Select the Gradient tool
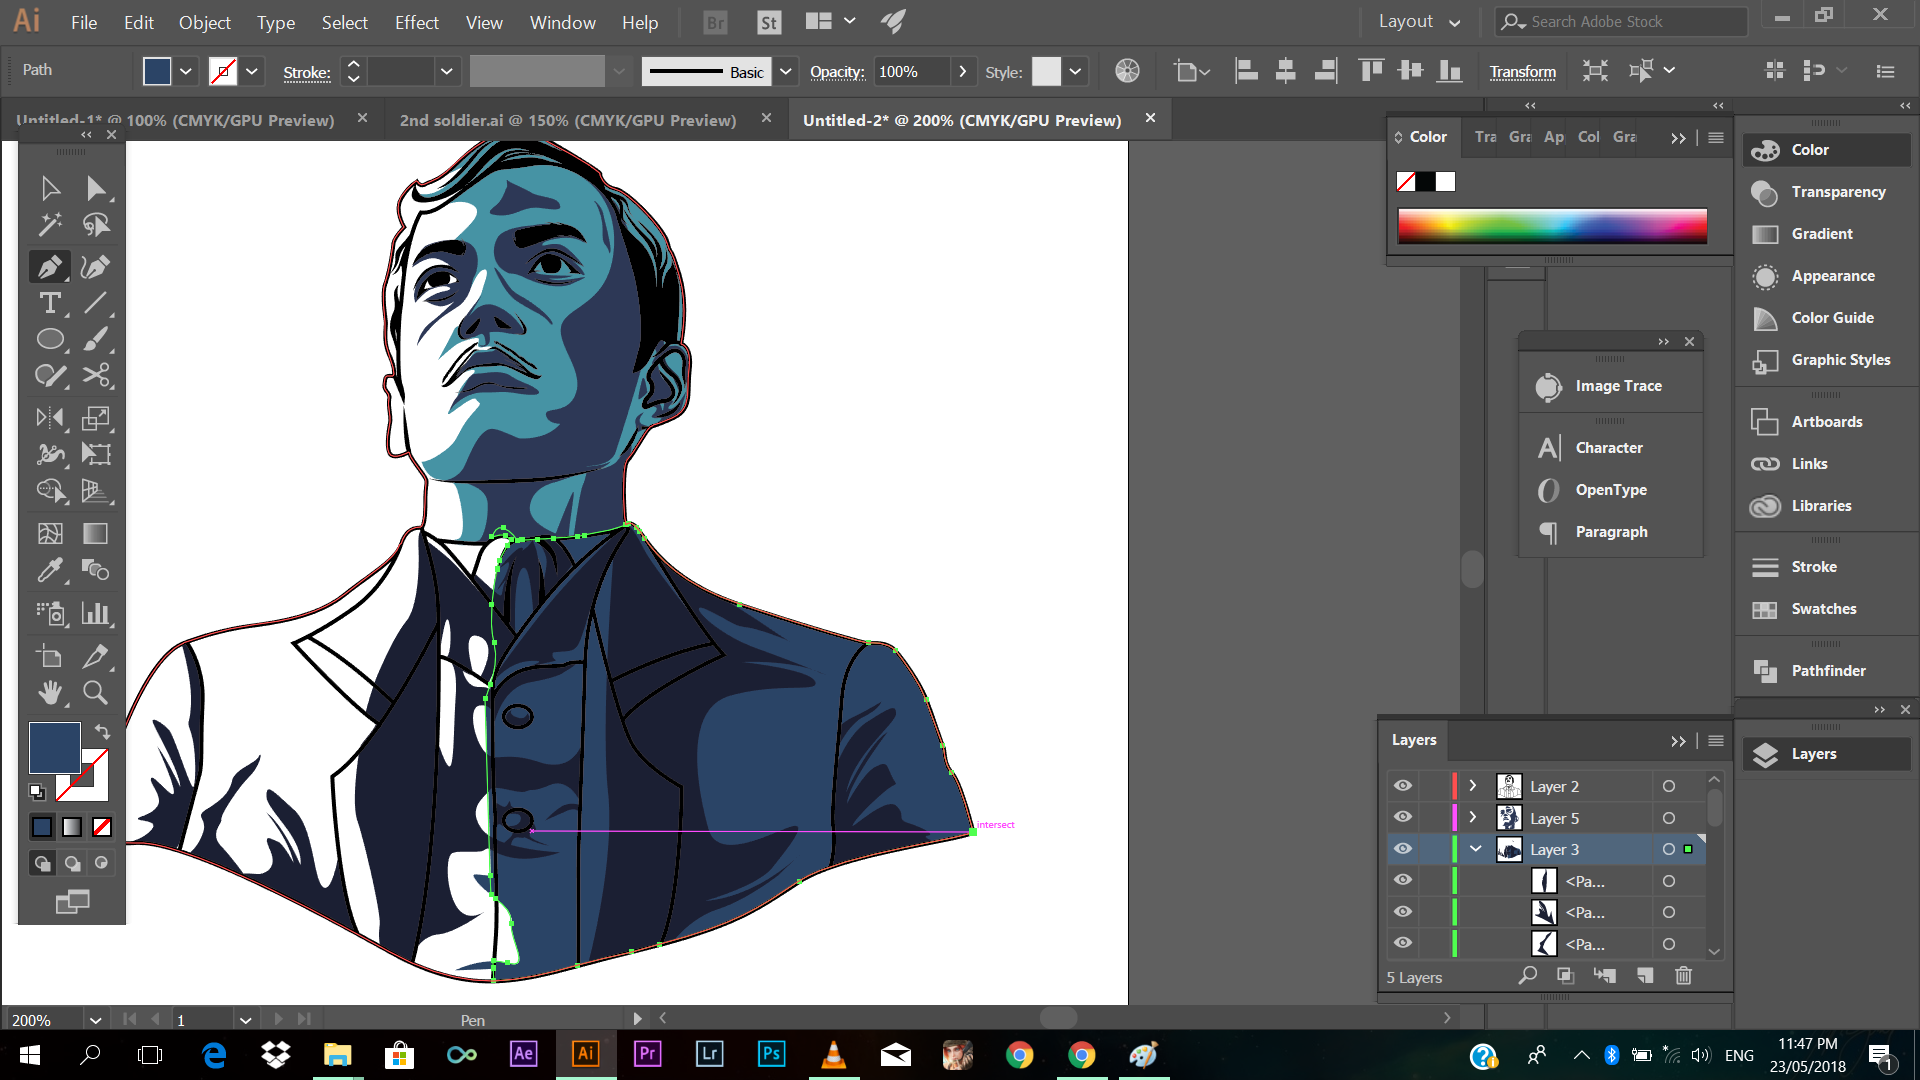 click(x=96, y=533)
